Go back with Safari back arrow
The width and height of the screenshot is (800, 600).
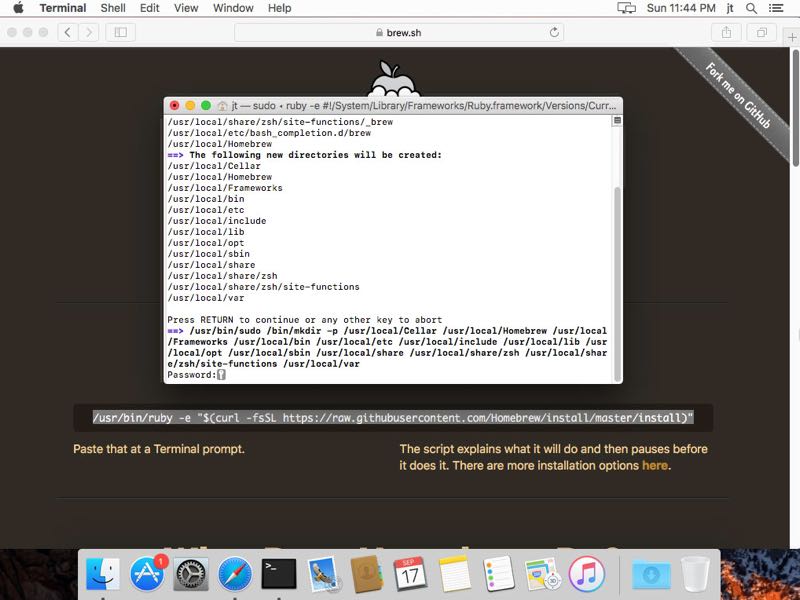pyautogui.click(x=67, y=33)
